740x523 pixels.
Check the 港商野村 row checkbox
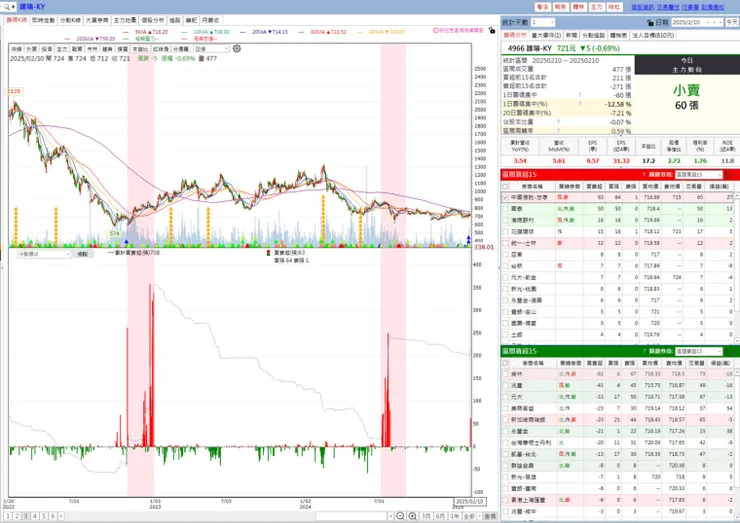click(505, 220)
